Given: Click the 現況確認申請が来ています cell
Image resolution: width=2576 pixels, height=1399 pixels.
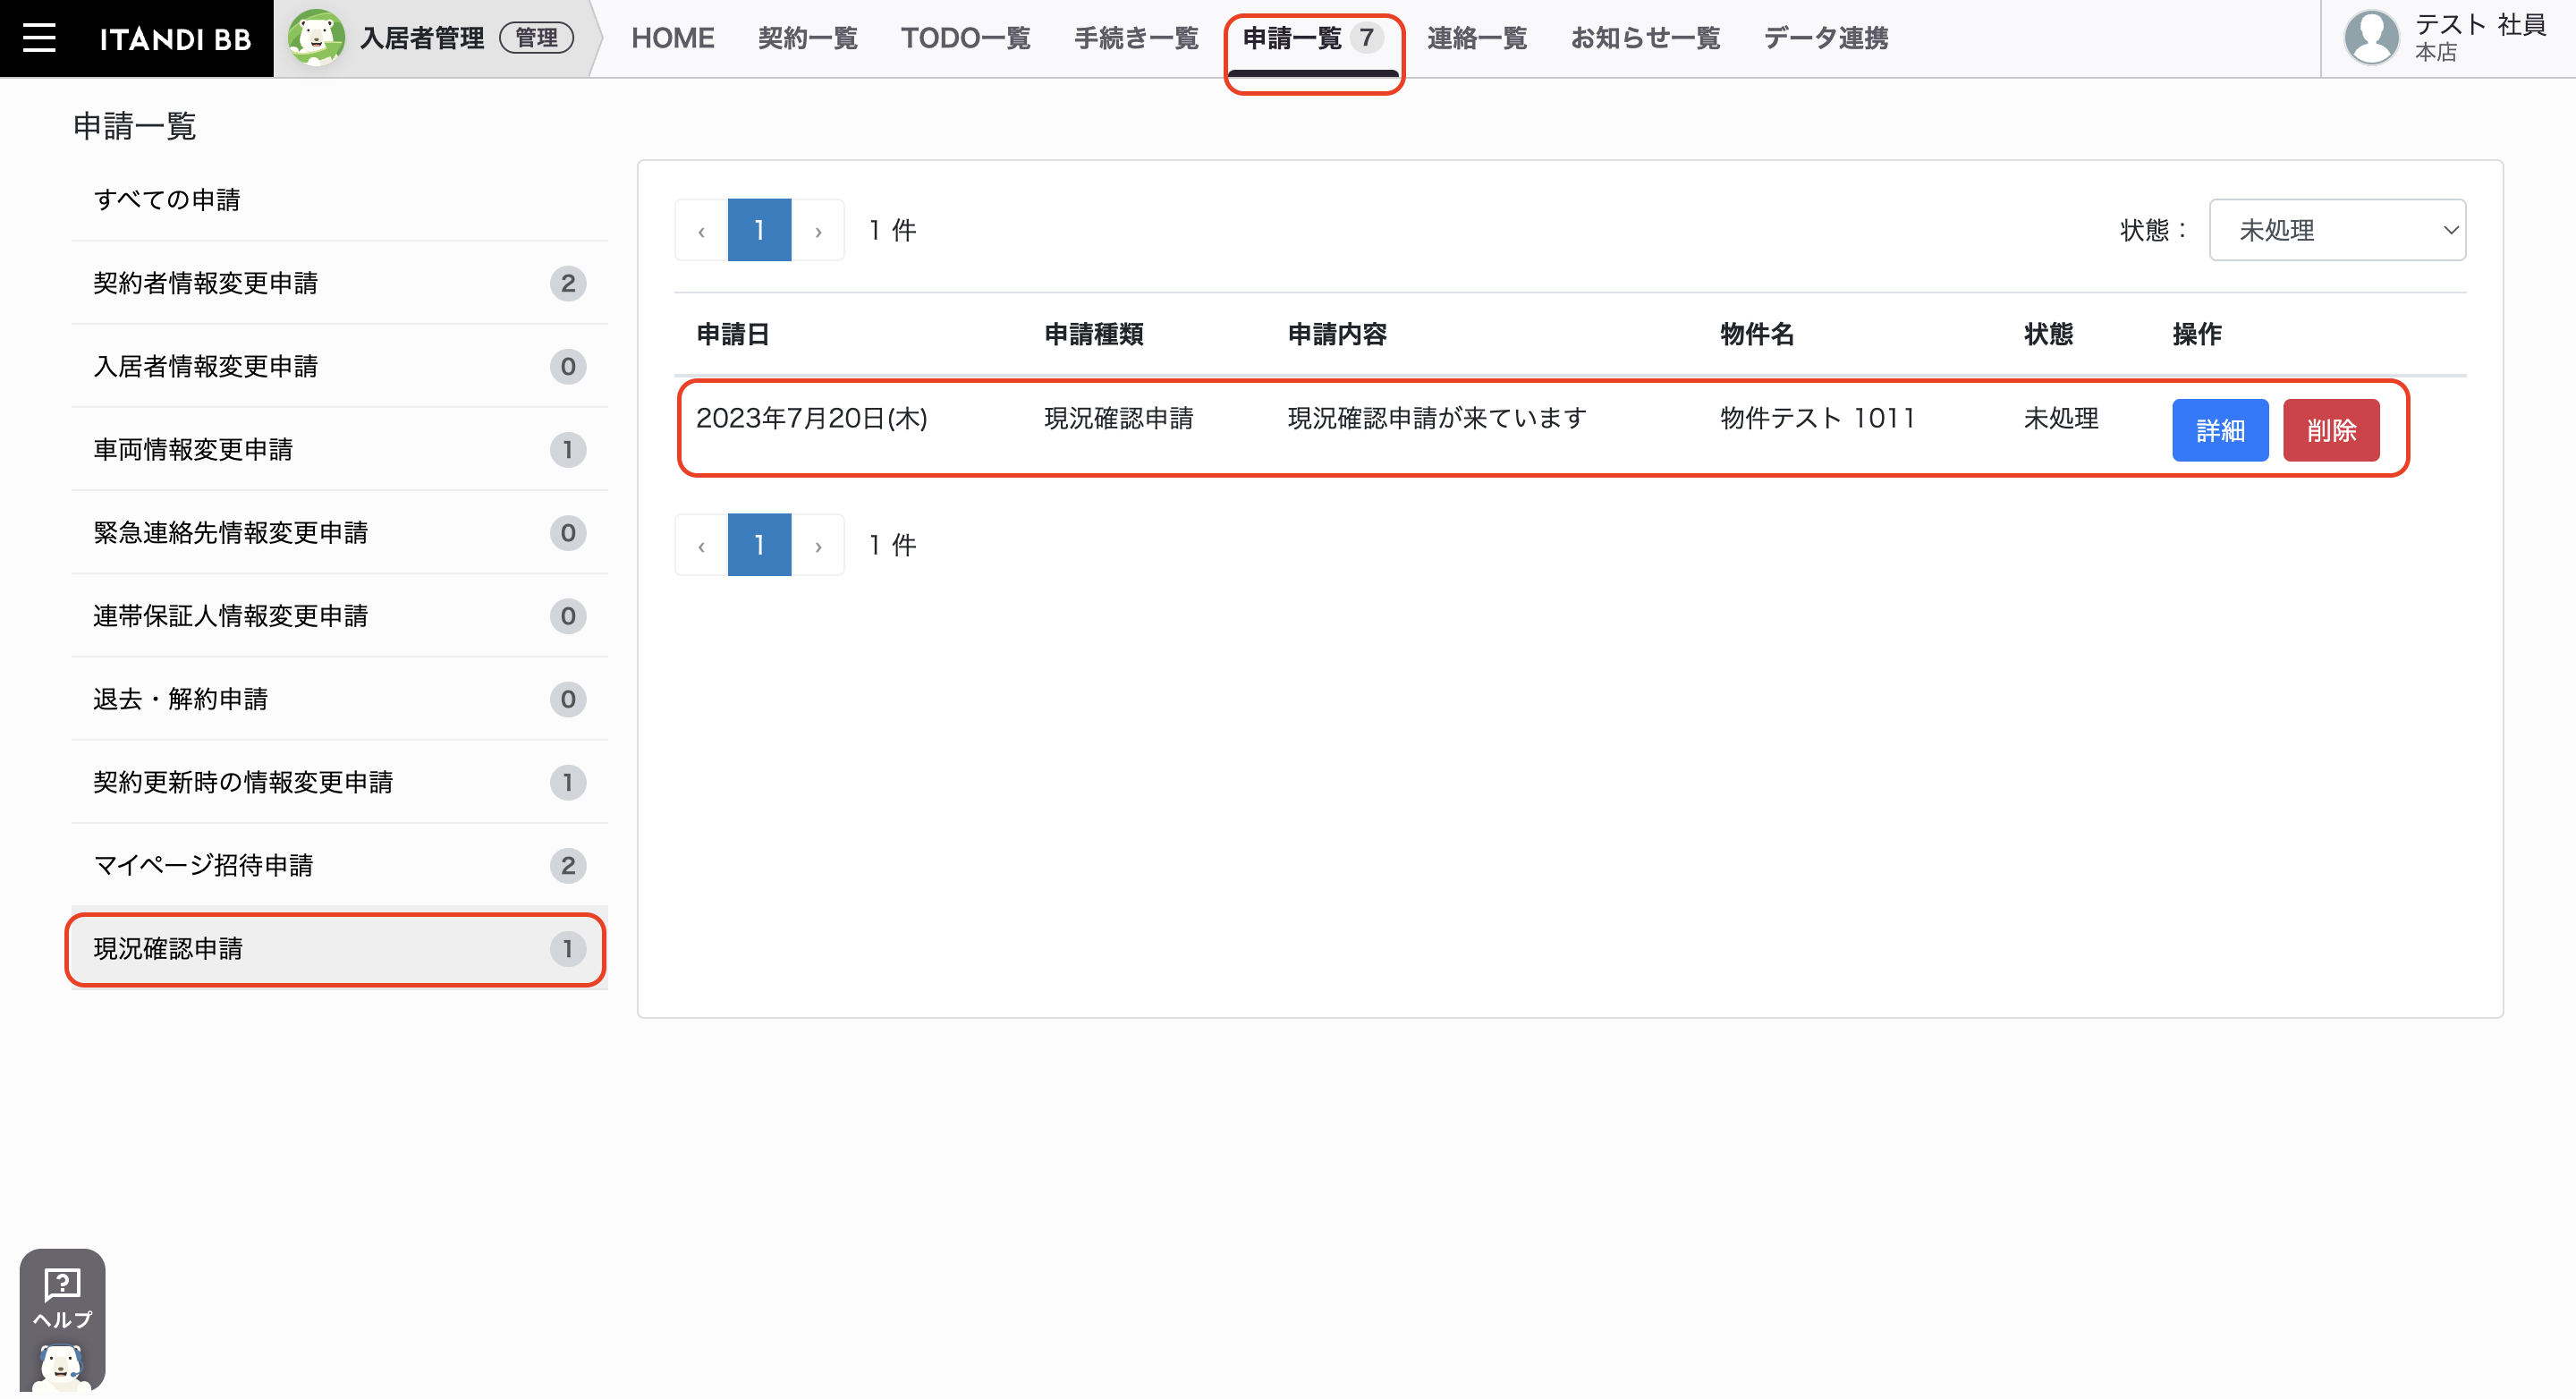Looking at the screenshot, I should pyautogui.click(x=1437, y=418).
